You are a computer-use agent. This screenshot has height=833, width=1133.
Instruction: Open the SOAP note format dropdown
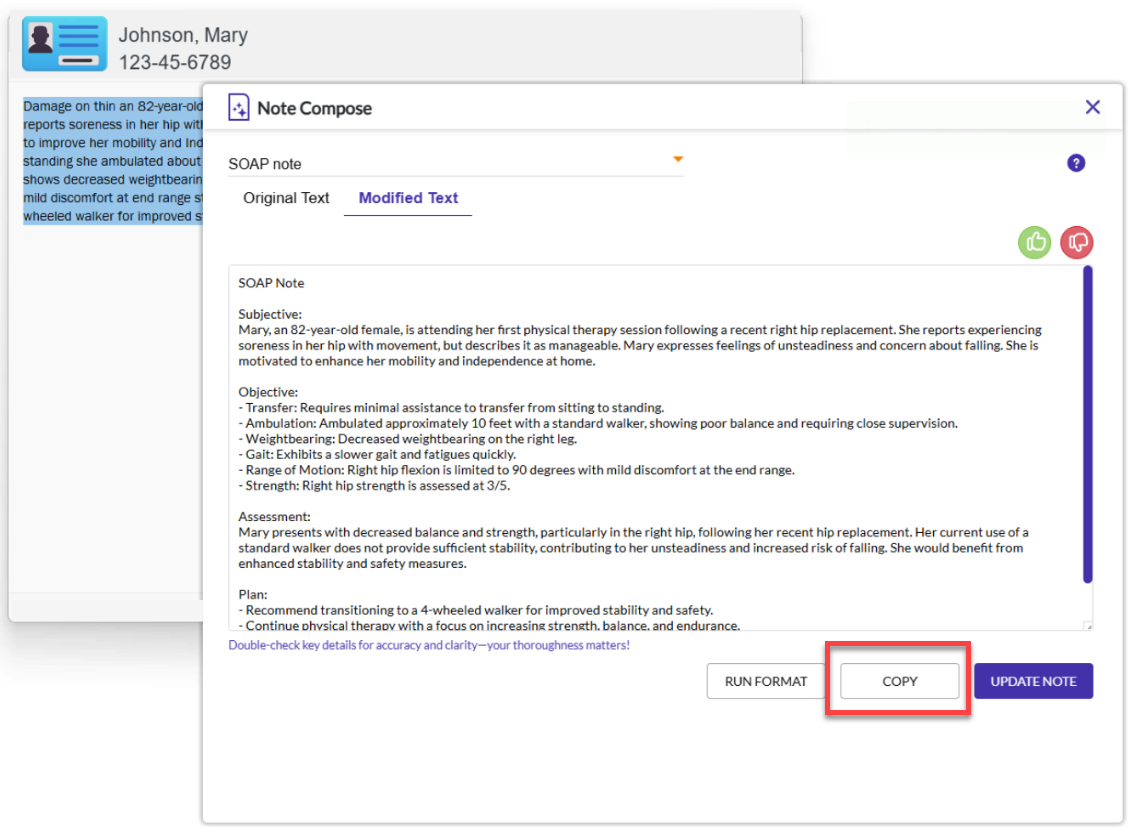(455, 163)
